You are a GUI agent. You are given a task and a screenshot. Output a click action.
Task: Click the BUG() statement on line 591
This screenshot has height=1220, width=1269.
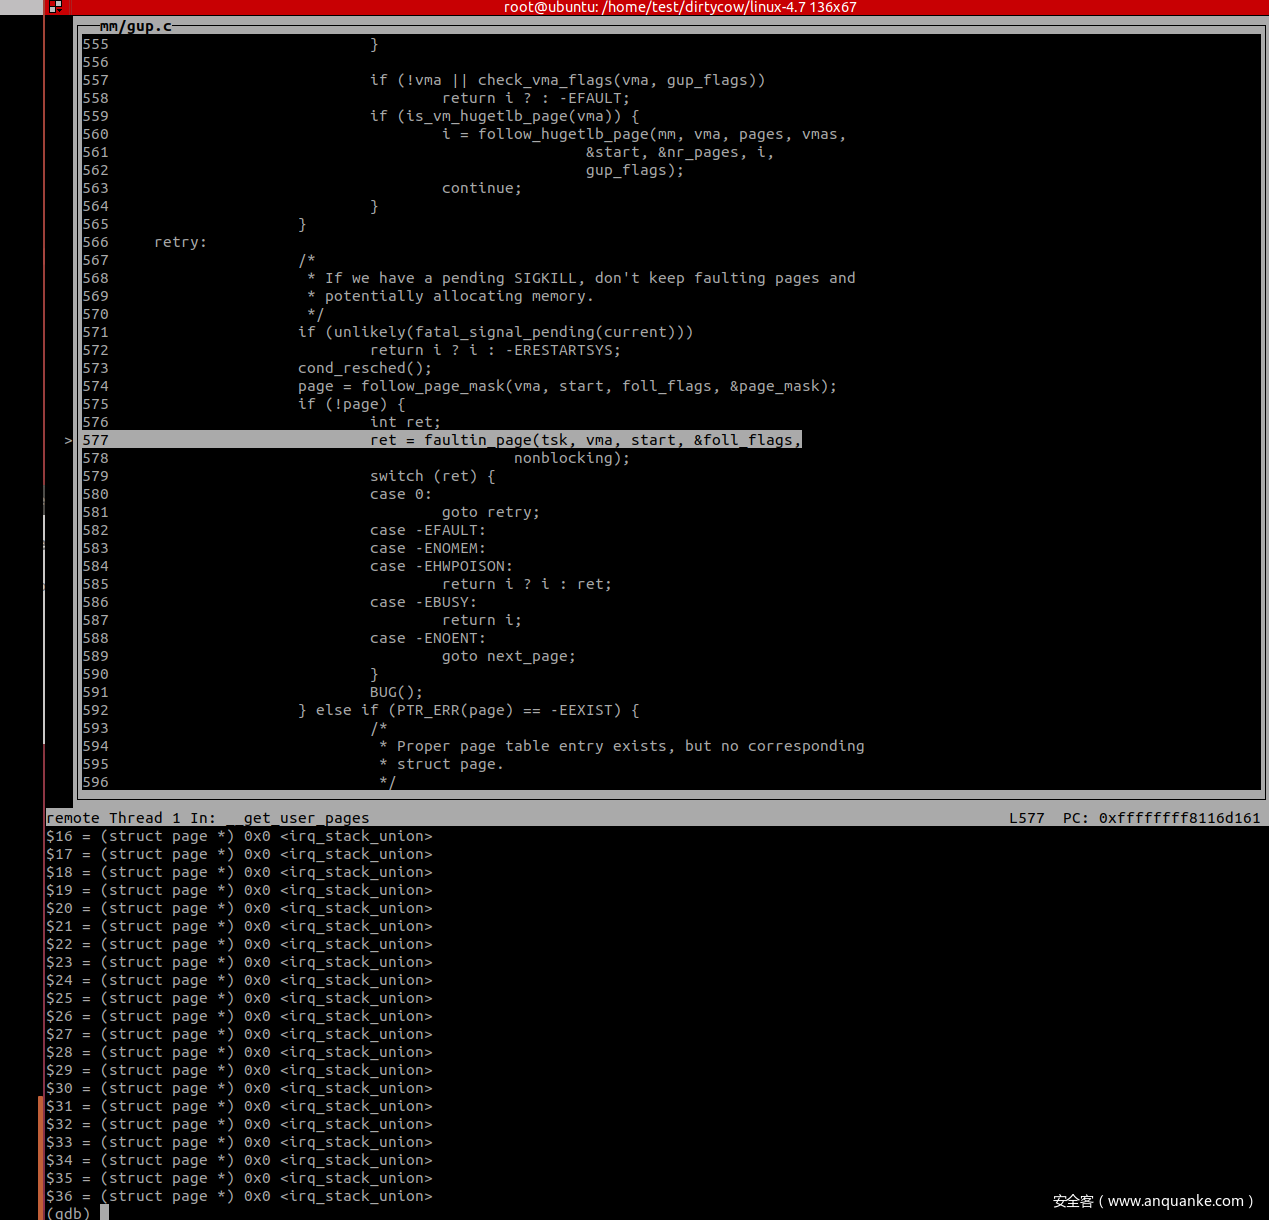(x=396, y=692)
